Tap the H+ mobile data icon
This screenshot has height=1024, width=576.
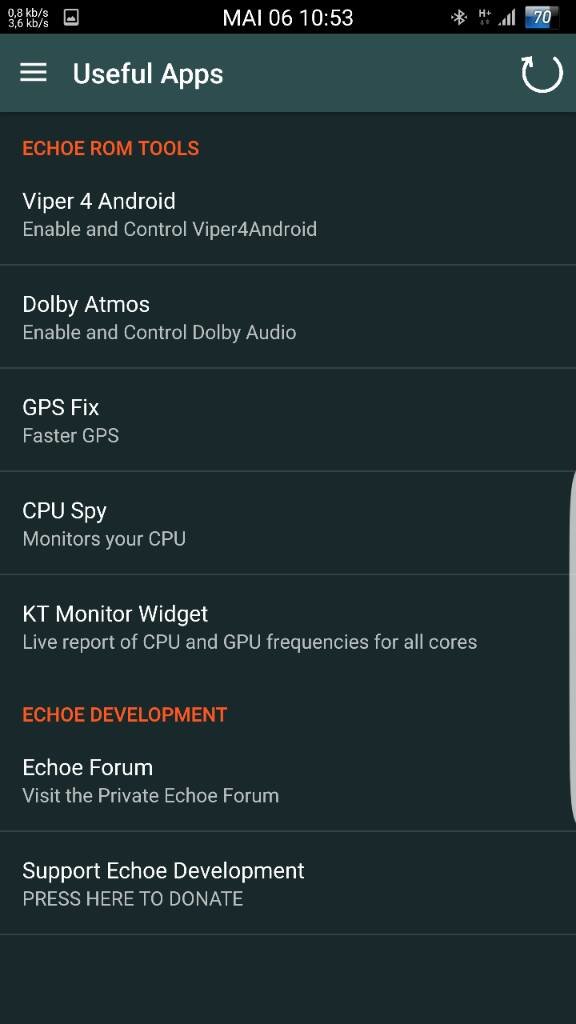(x=485, y=17)
